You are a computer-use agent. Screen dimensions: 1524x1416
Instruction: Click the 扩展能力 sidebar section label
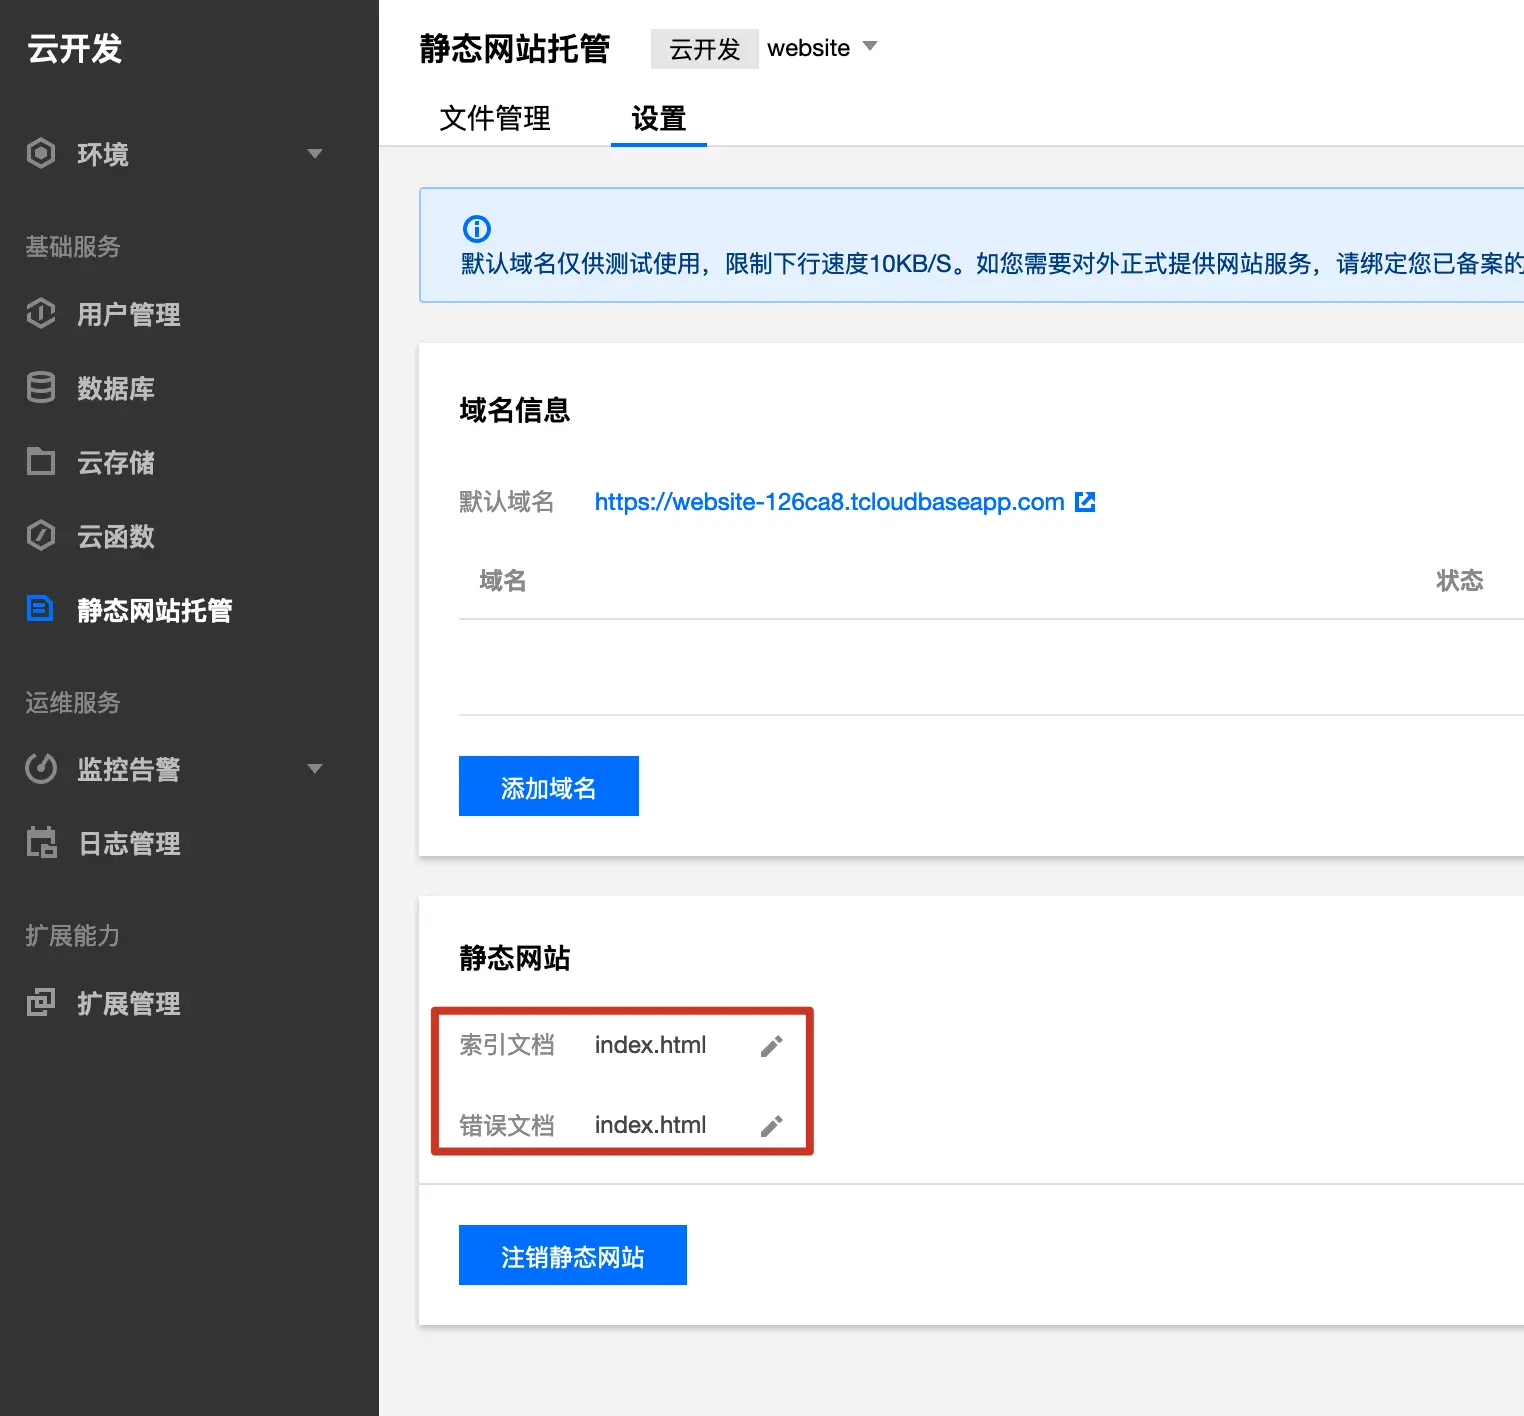tap(73, 935)
